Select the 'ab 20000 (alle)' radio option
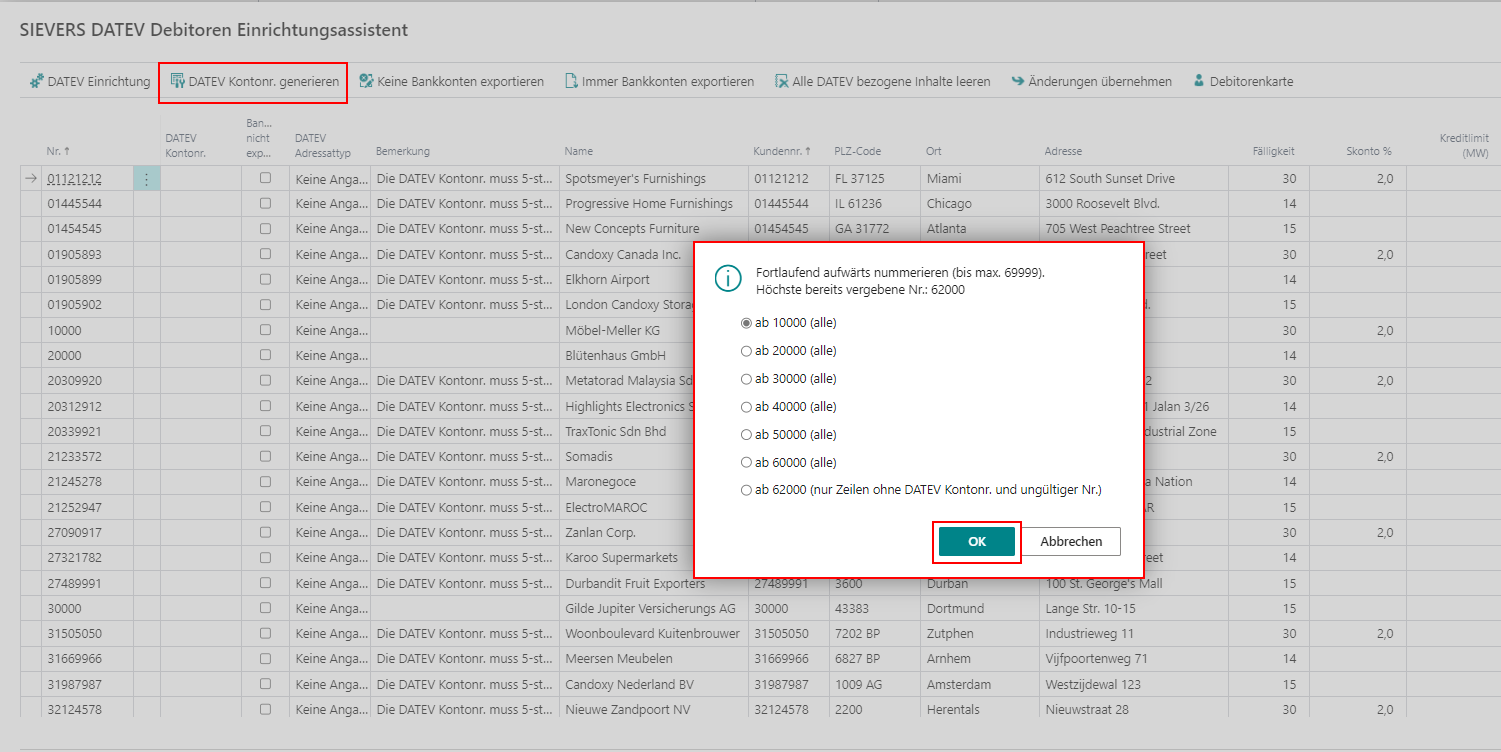The width and height of the screenshot is (1501, 752). (x=746, y=351)
